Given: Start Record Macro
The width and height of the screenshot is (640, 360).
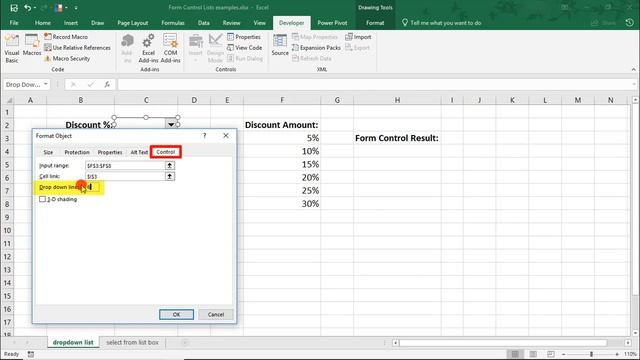Looking at the screenshot, I should (x=66, y=37).
